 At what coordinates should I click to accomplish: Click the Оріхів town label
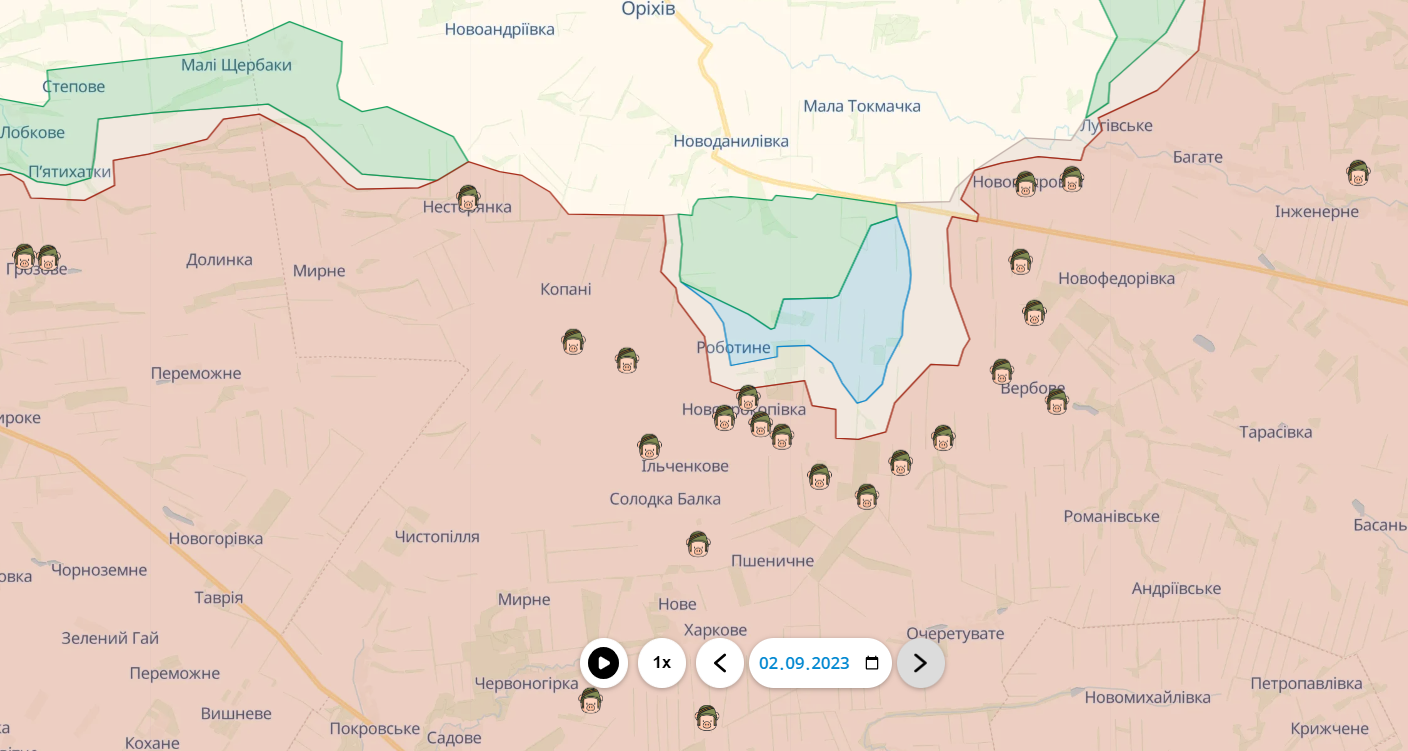648,9
